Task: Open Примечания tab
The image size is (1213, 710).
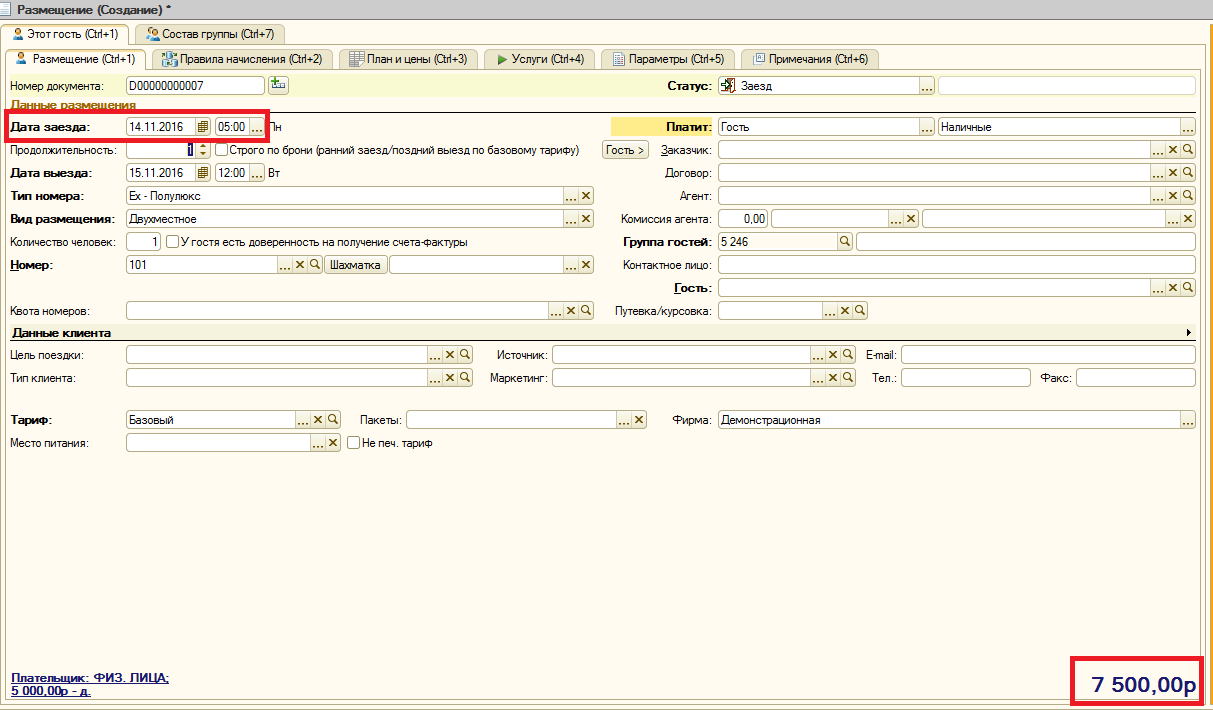Action: (810, 59)
